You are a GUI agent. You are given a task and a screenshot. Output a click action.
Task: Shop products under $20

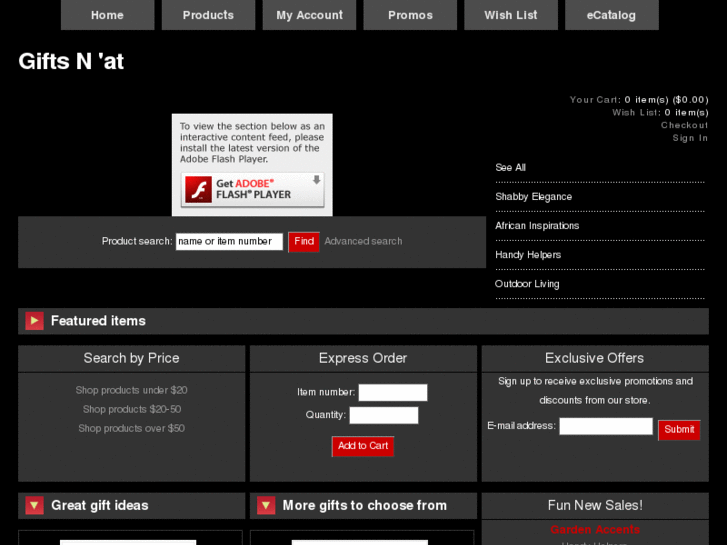[x=131, y=390]
